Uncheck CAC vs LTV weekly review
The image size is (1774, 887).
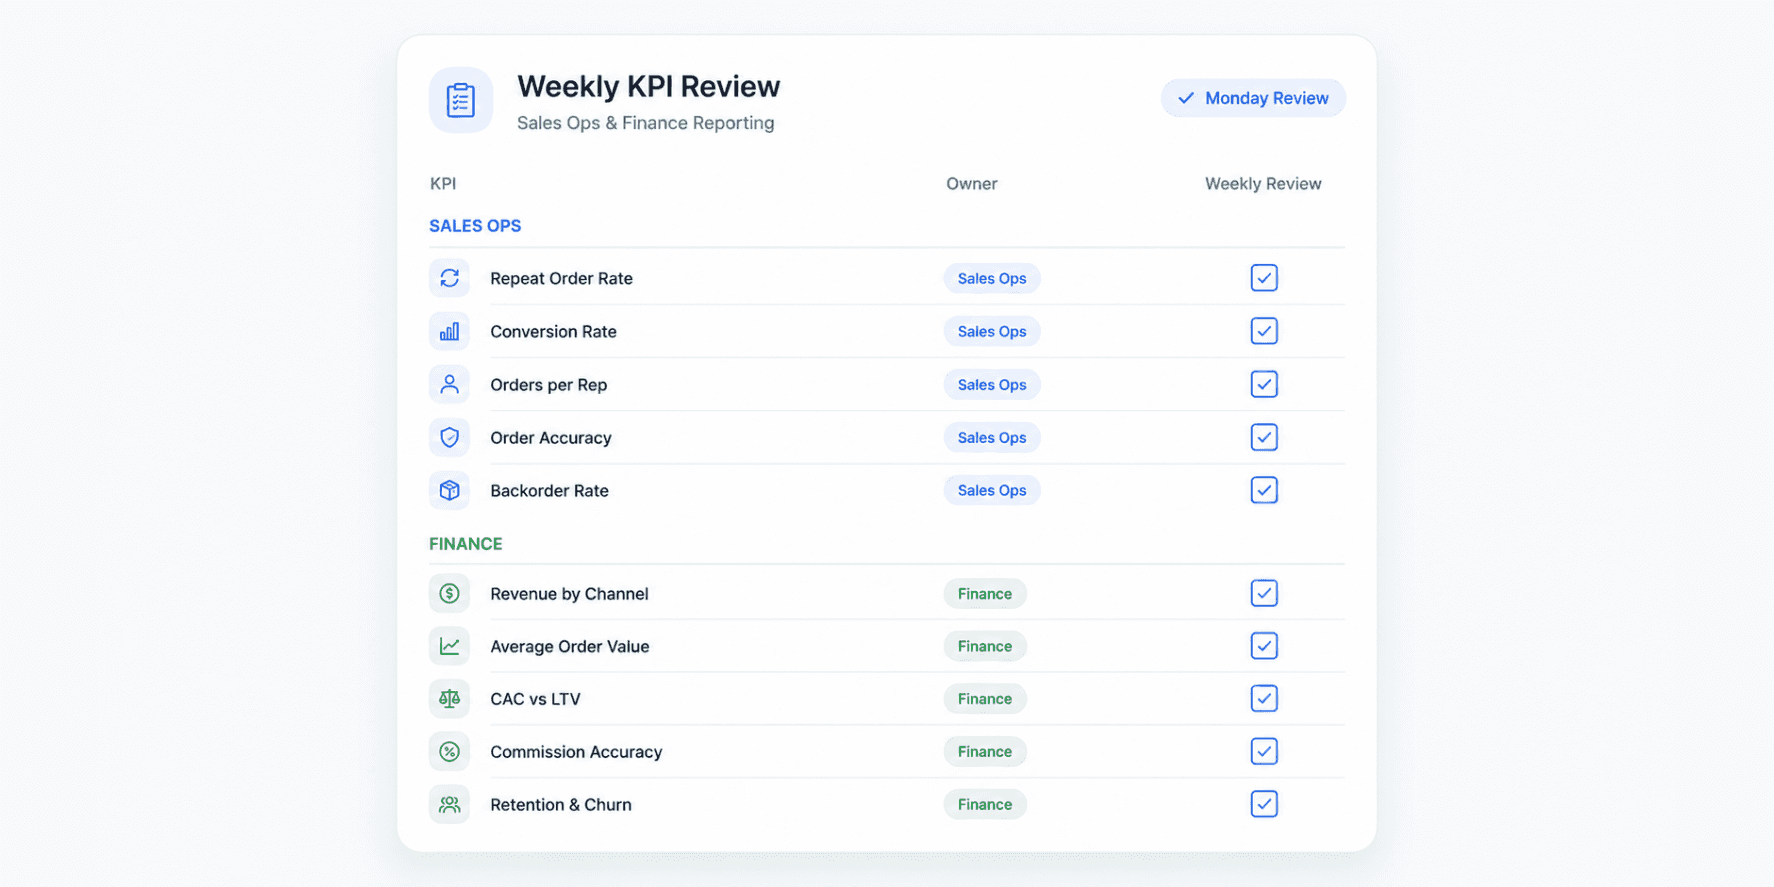(x=1264, y=698)
